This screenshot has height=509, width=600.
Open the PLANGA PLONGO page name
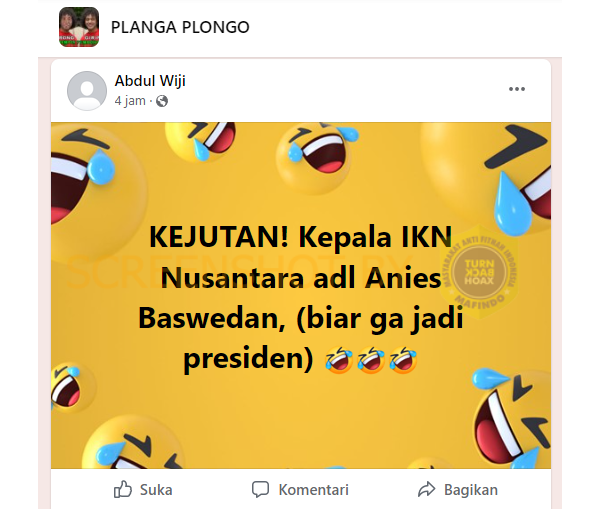(x=180, y=27)
